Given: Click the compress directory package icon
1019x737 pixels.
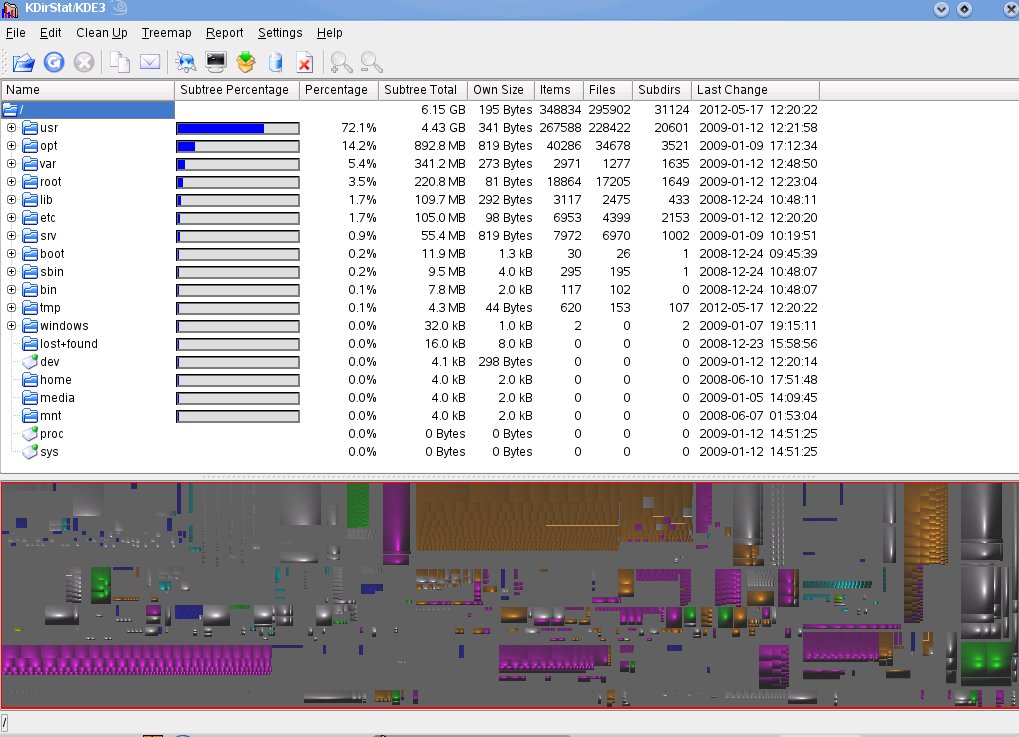Looking at the screenshot, I should click(x=245, y=63).
